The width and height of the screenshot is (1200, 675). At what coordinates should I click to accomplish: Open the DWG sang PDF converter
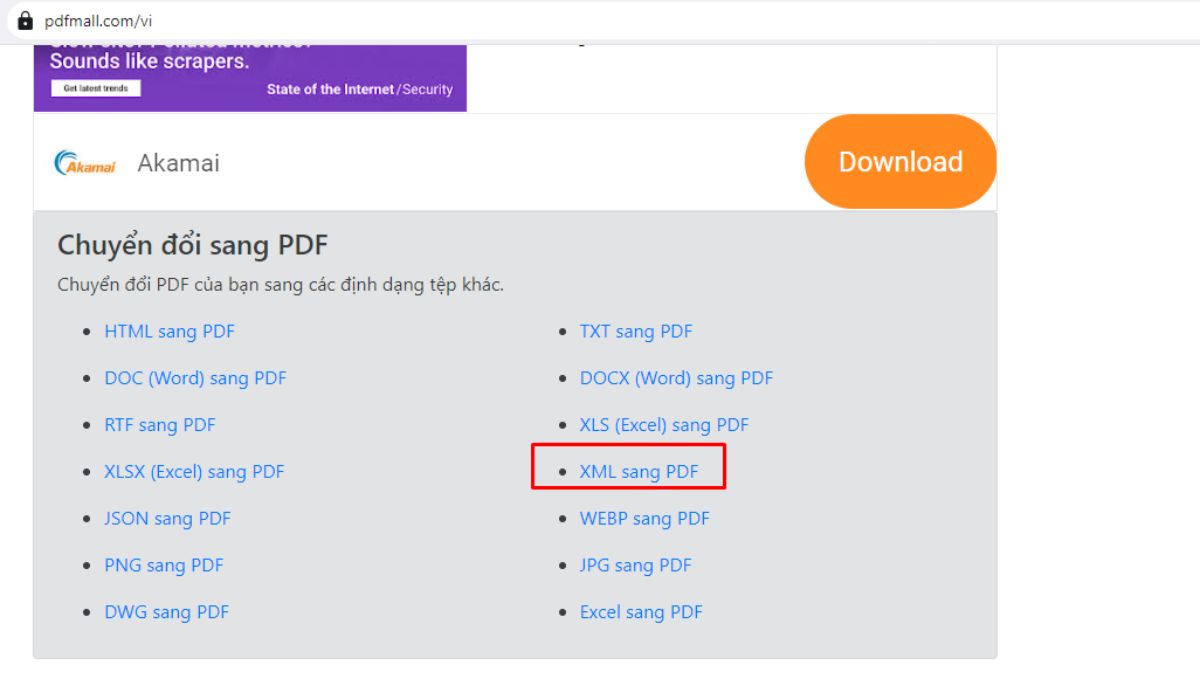[x=167, y=611]
